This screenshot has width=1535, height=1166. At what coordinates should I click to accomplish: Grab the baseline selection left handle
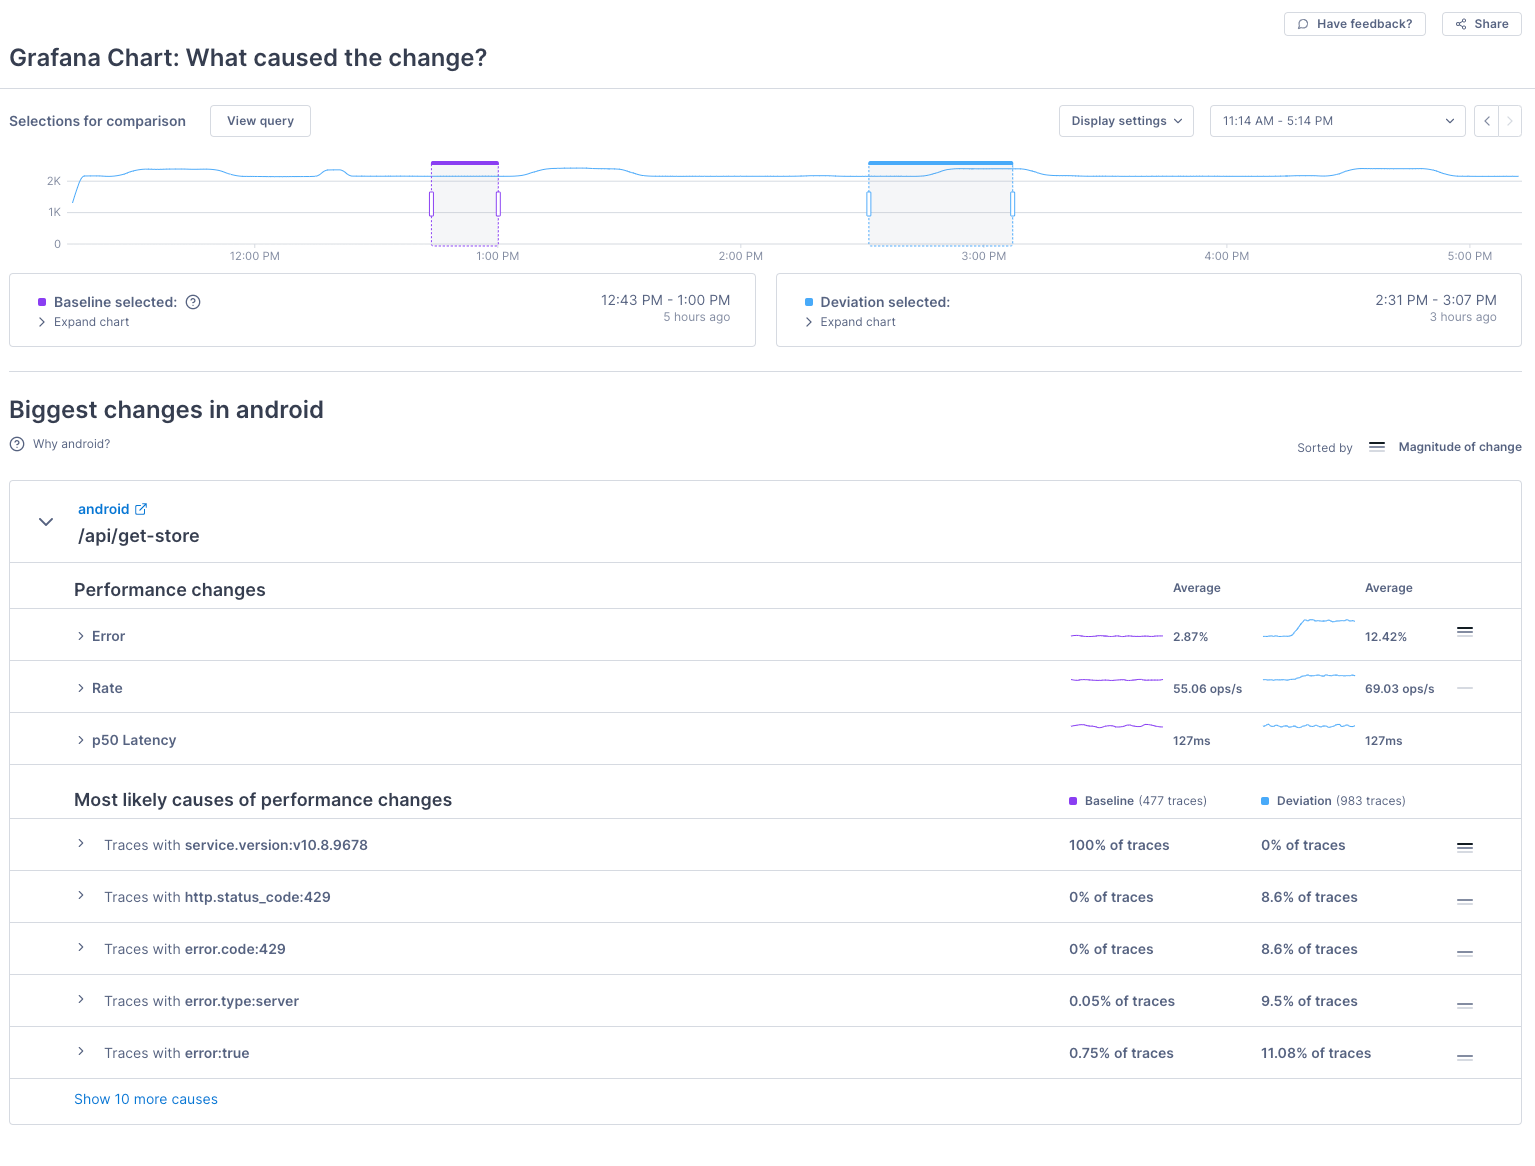(432, 204)
